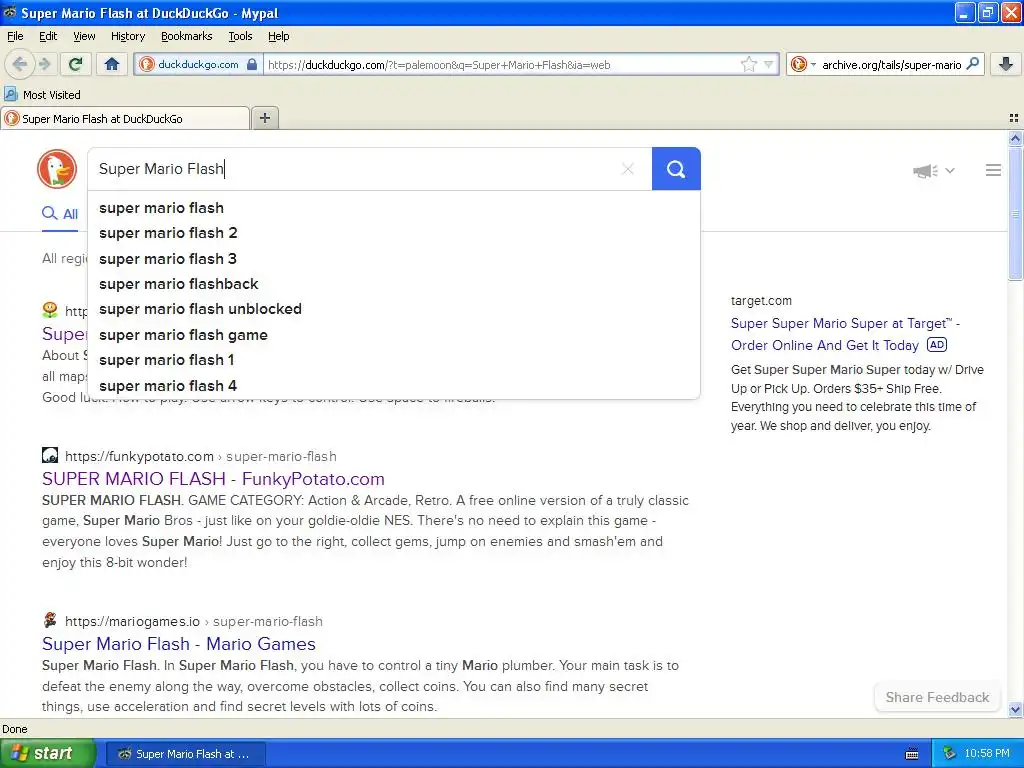Click the FunkyPotato result favicon

[50, 455]
